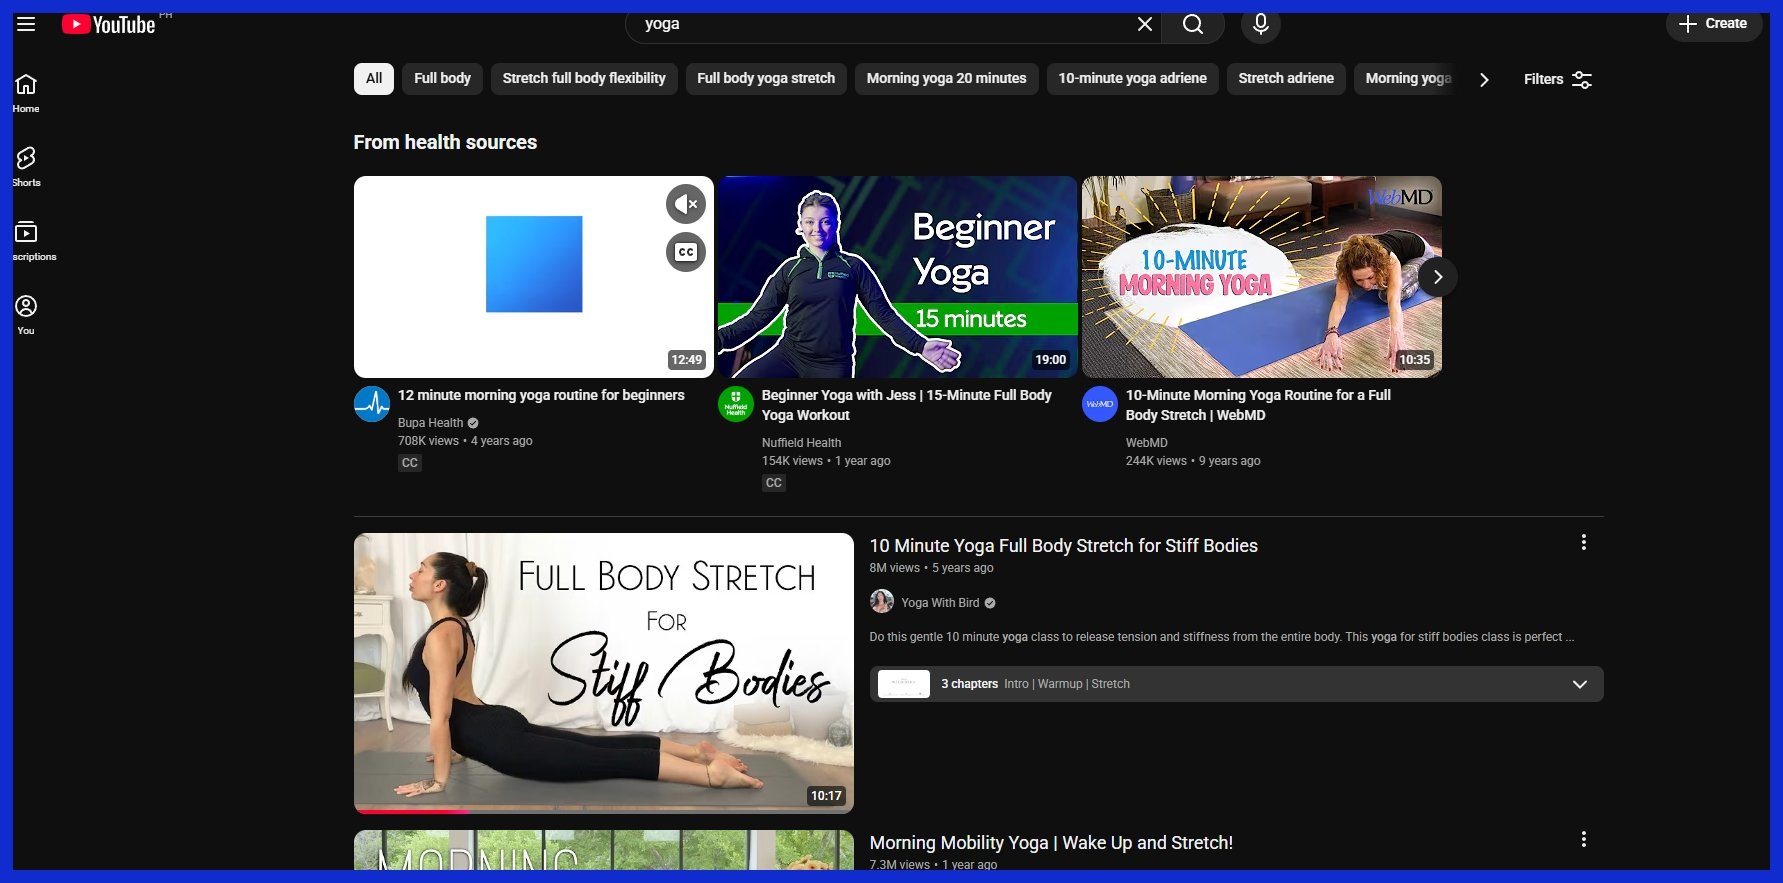The width and height of the screenshot is (1783, 883).
Task: Open the hamburger guide menu
Action: pos(26,24)
